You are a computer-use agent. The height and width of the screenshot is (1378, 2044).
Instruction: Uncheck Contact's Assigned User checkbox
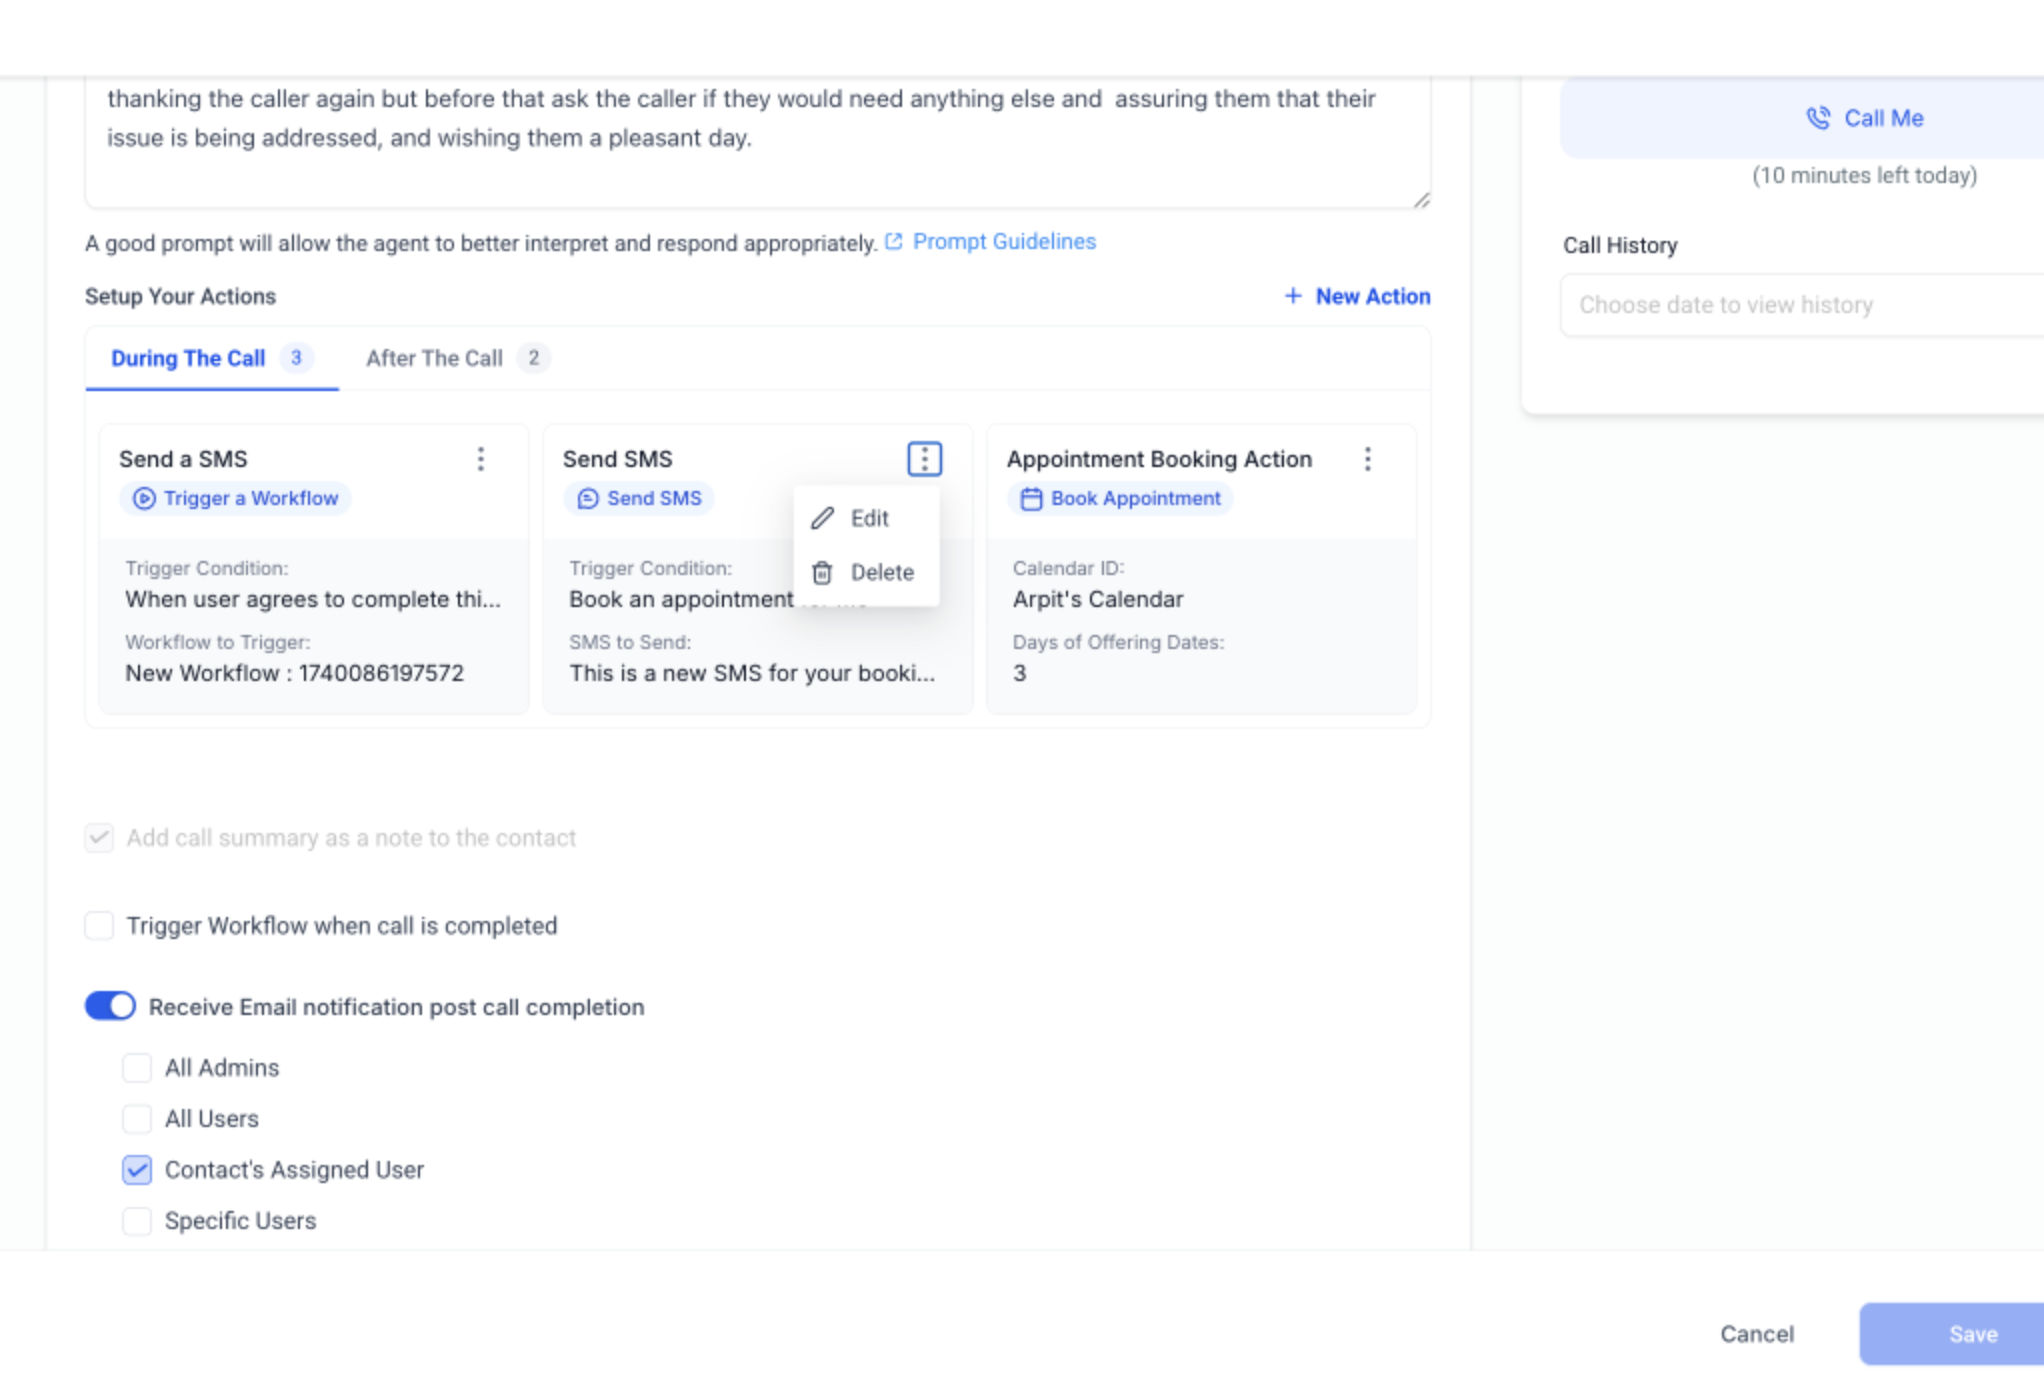[137, 1169]
